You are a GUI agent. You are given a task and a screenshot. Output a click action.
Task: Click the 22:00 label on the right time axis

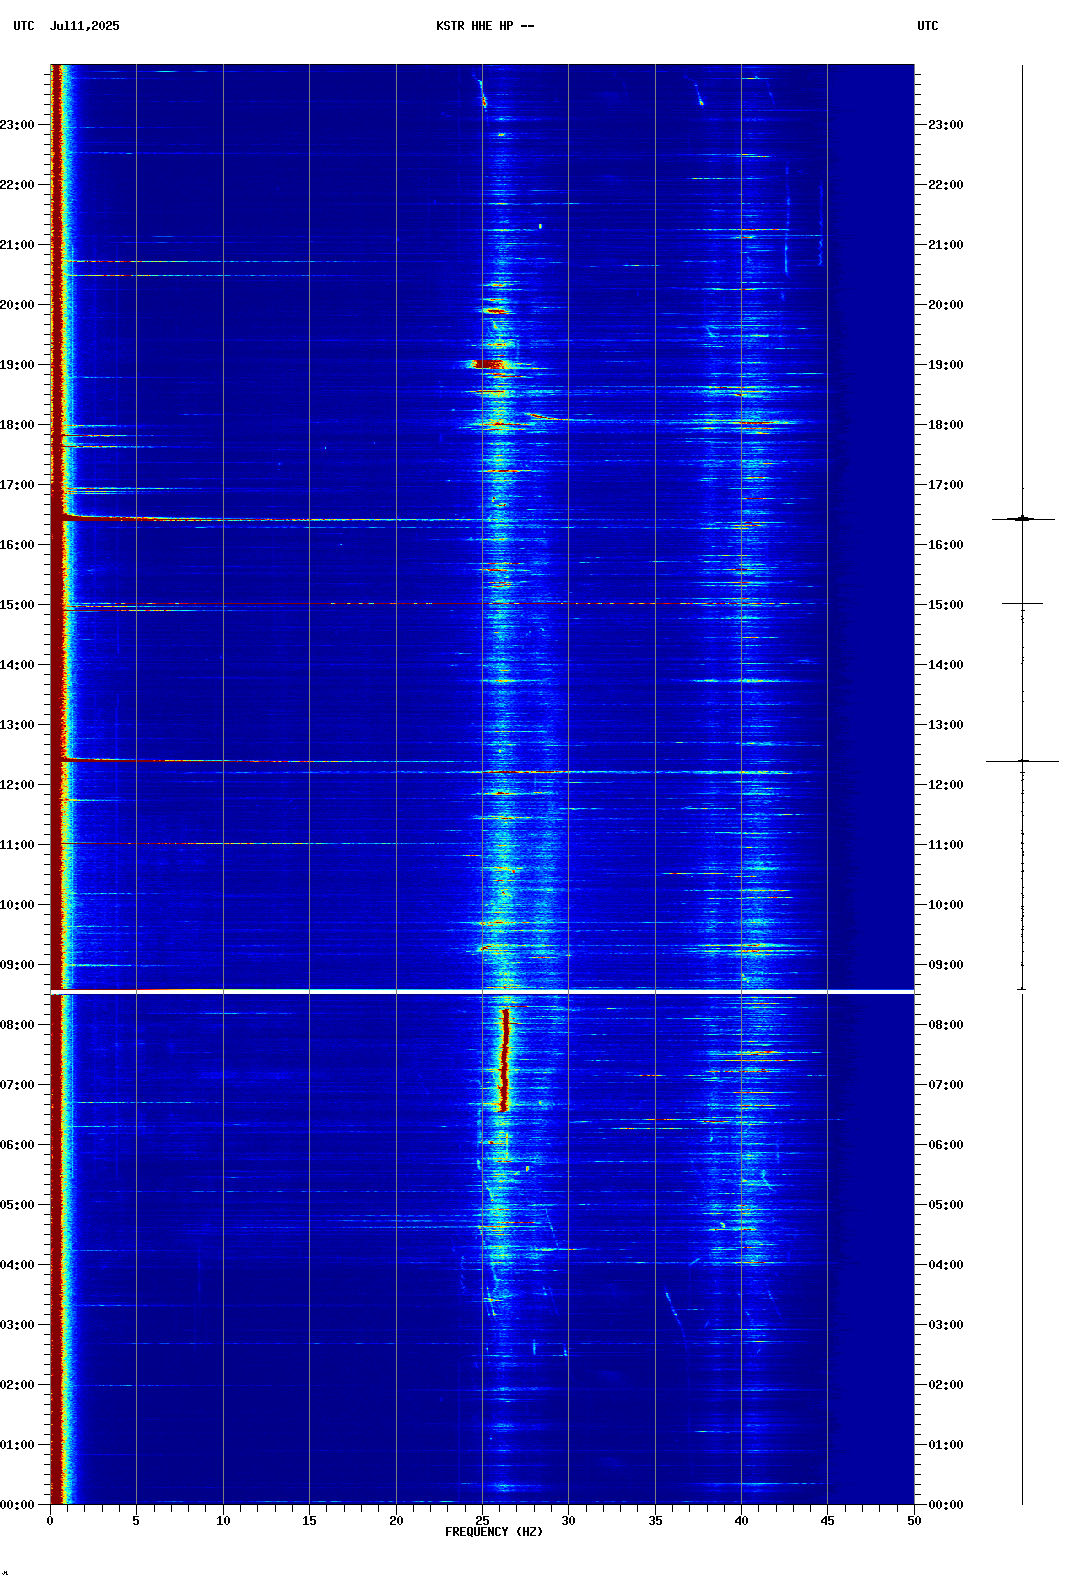tap(946, 185)
